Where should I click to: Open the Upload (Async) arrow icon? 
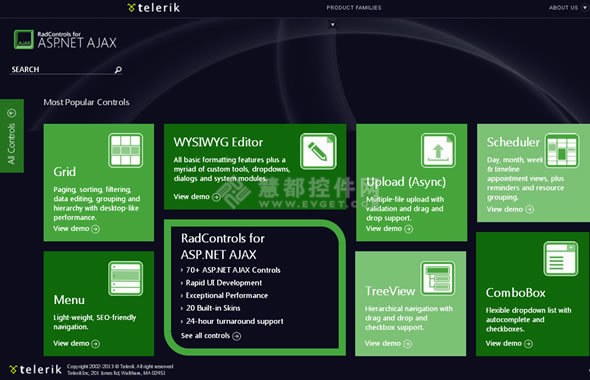[438, 150]
